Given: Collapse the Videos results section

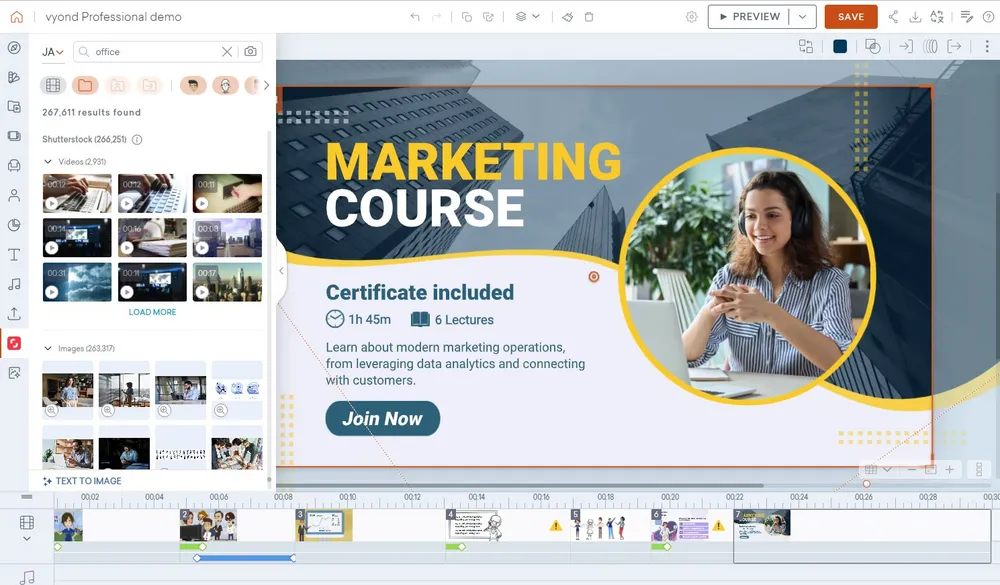Looking at the screenshot, I should pos(48,161).
